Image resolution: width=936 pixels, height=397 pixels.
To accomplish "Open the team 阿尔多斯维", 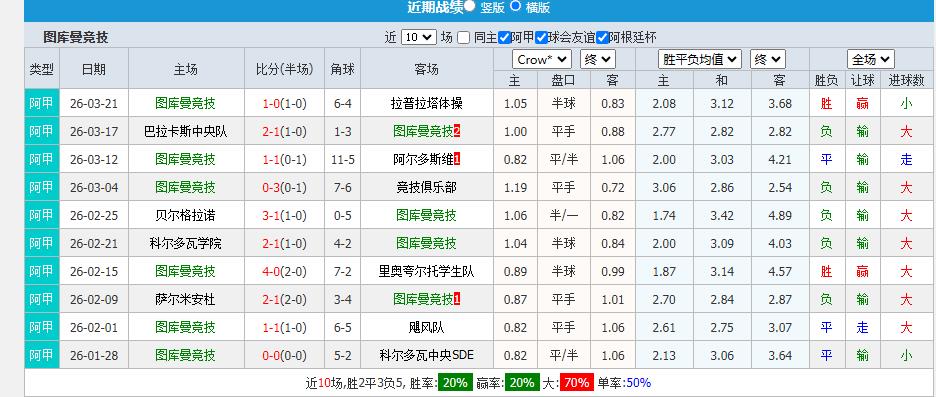I will pyautogui.click(x=423, y=159).
